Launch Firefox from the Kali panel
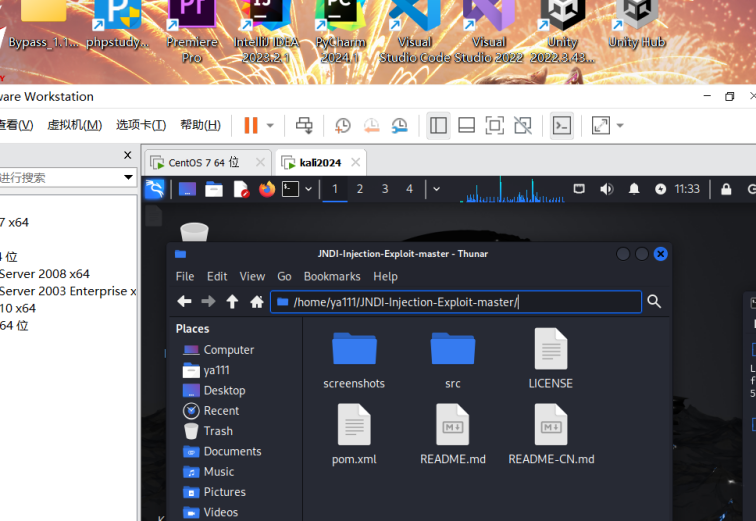Screen dimensions: 756x521 (266, 189)
